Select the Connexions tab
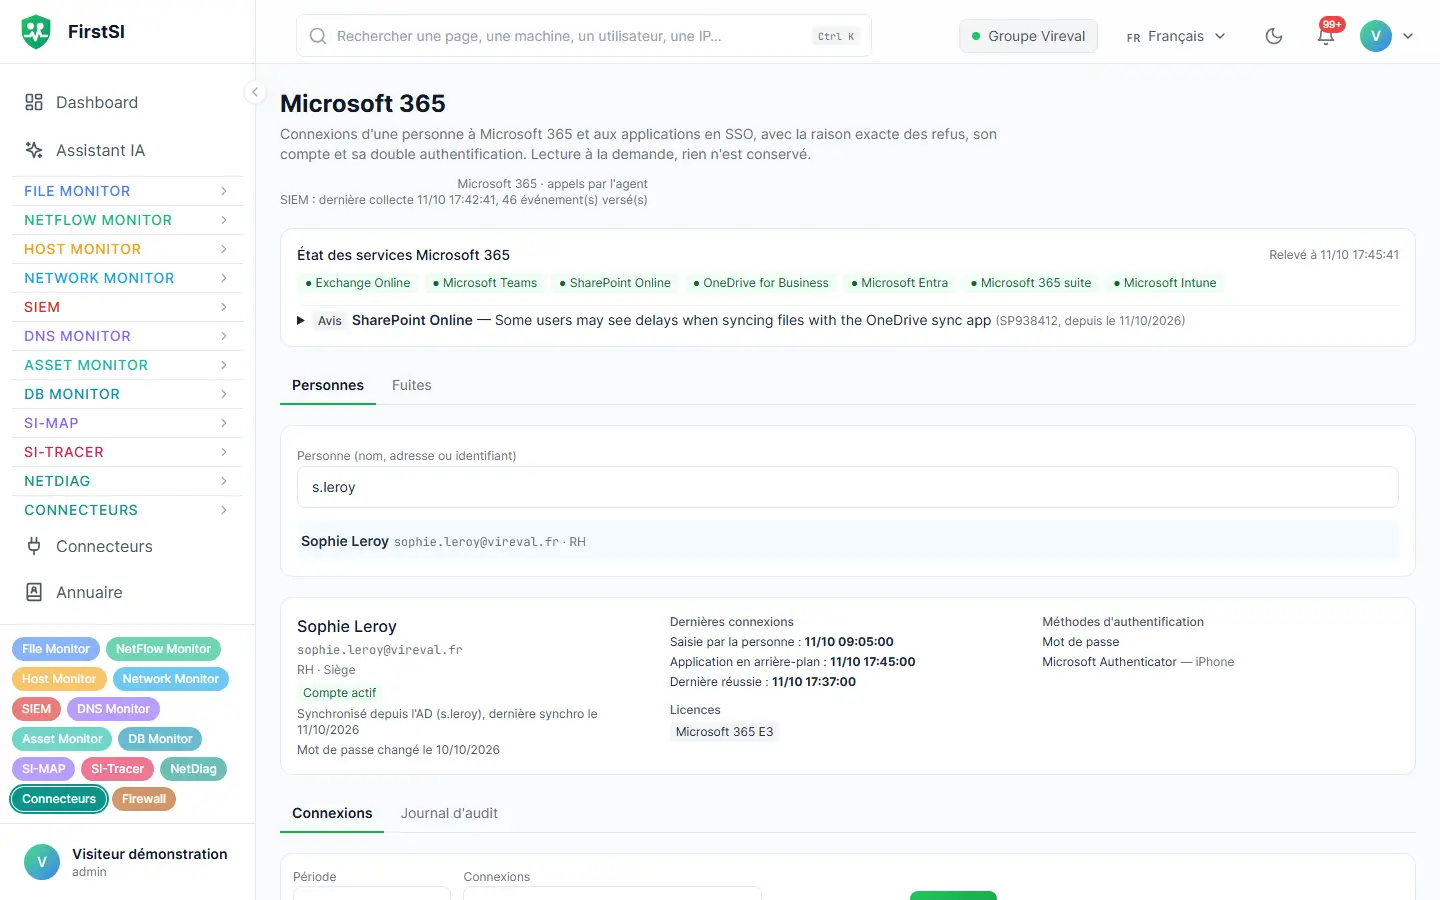 332,813
